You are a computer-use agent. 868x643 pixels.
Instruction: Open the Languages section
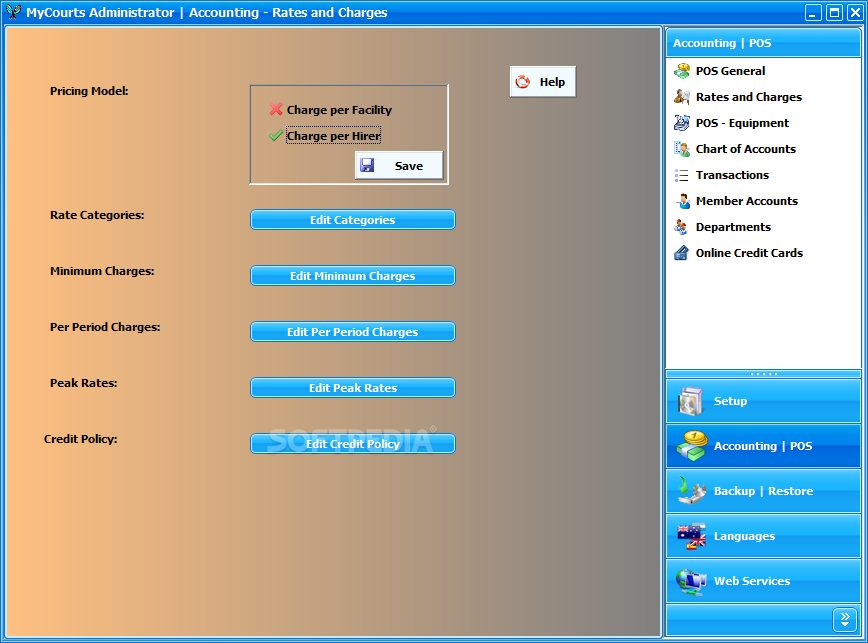(x=763, y=536)
